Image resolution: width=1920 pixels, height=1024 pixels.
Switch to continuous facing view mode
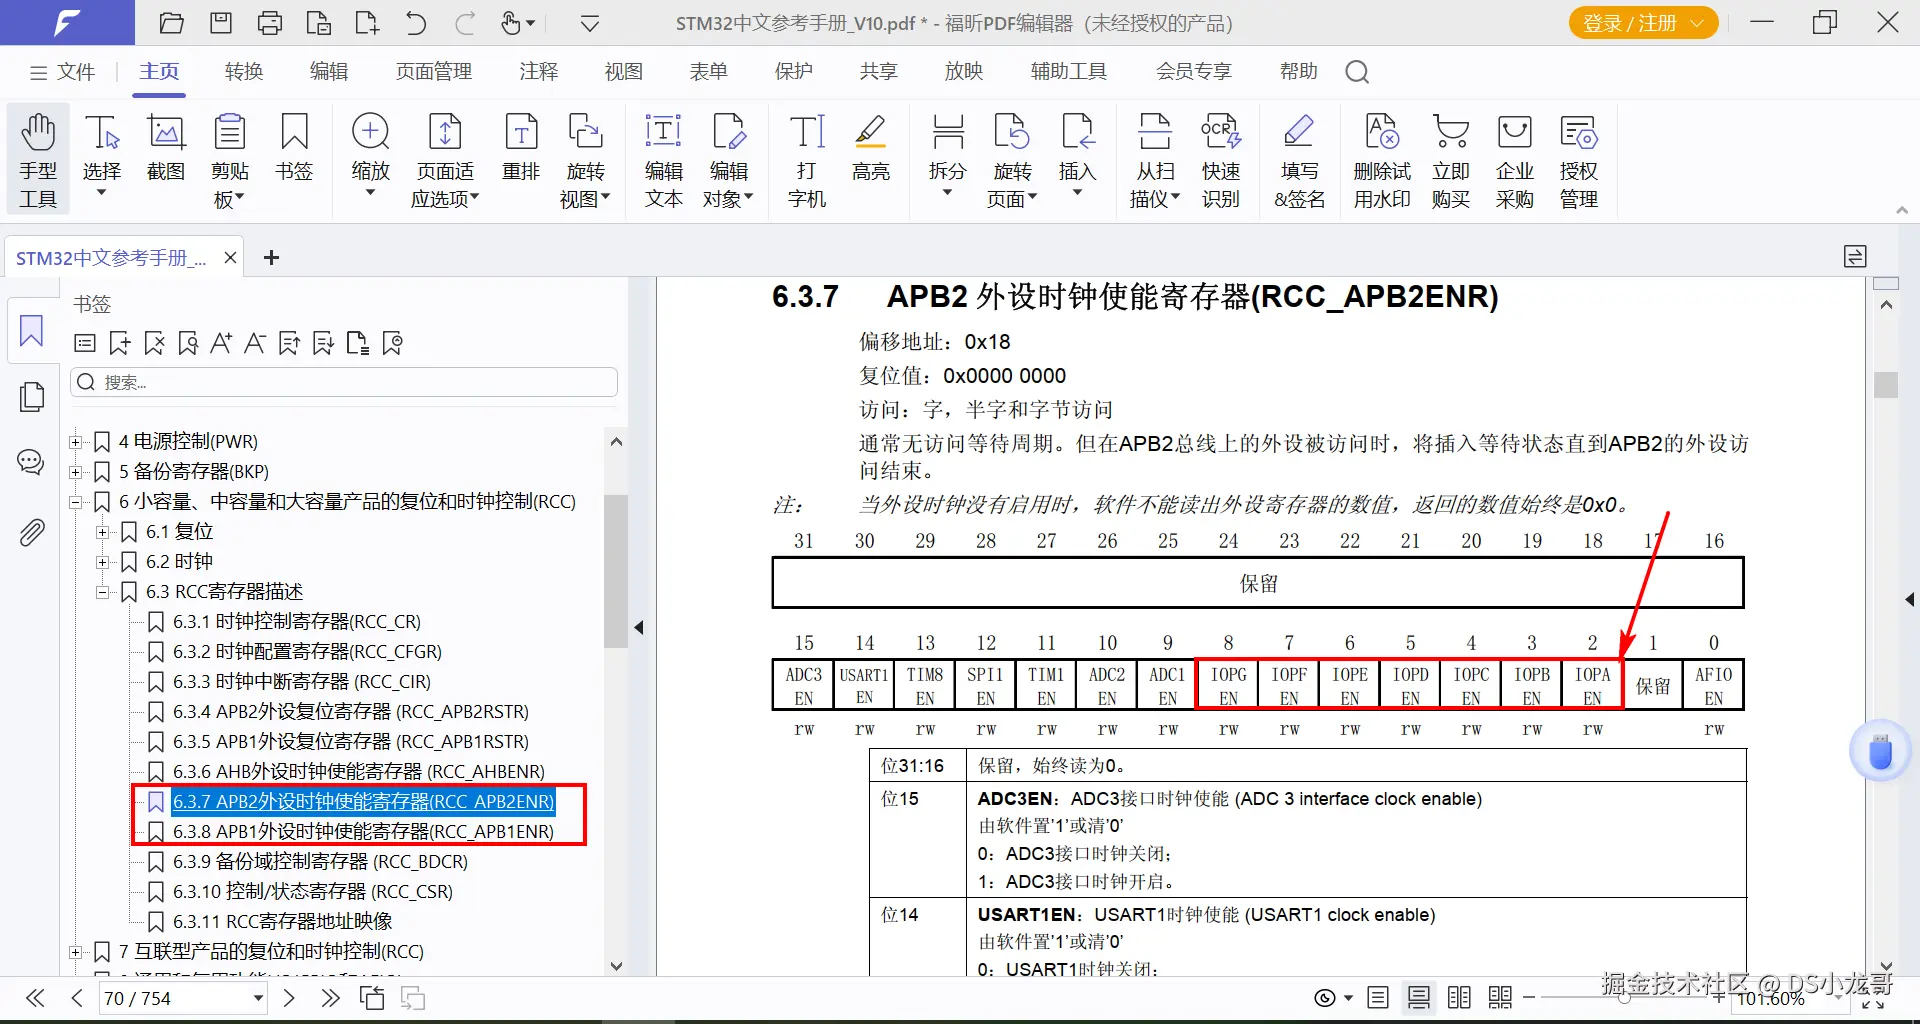point(1500,998)
